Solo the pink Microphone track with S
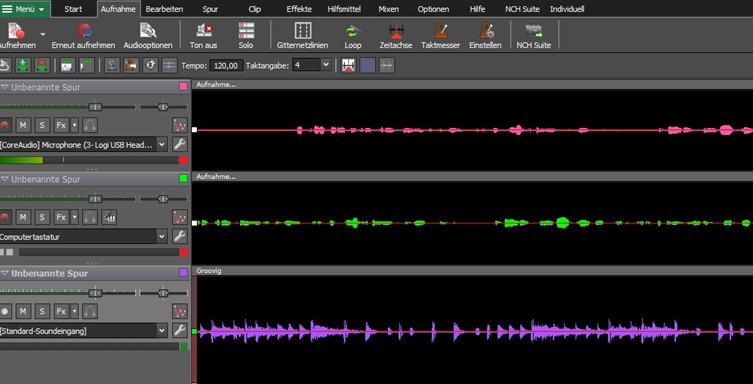The image size is (753, 384). coord(42,125)
